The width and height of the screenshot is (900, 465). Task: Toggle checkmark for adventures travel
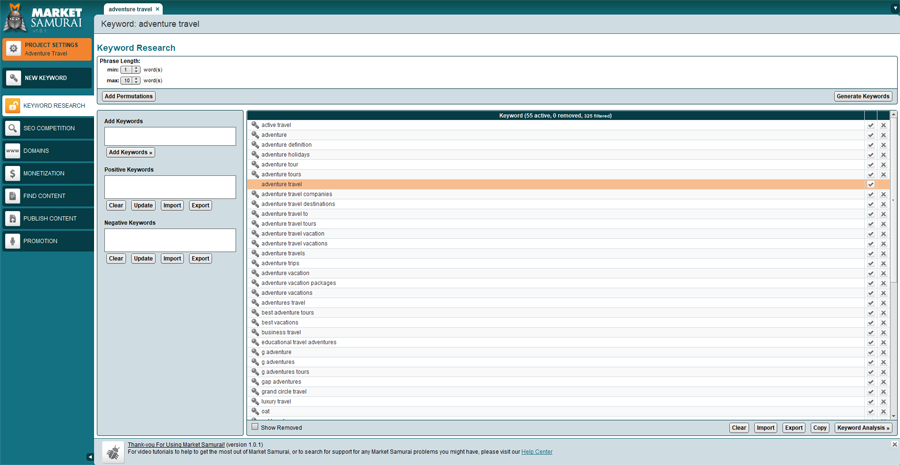(x=871, y=303)
